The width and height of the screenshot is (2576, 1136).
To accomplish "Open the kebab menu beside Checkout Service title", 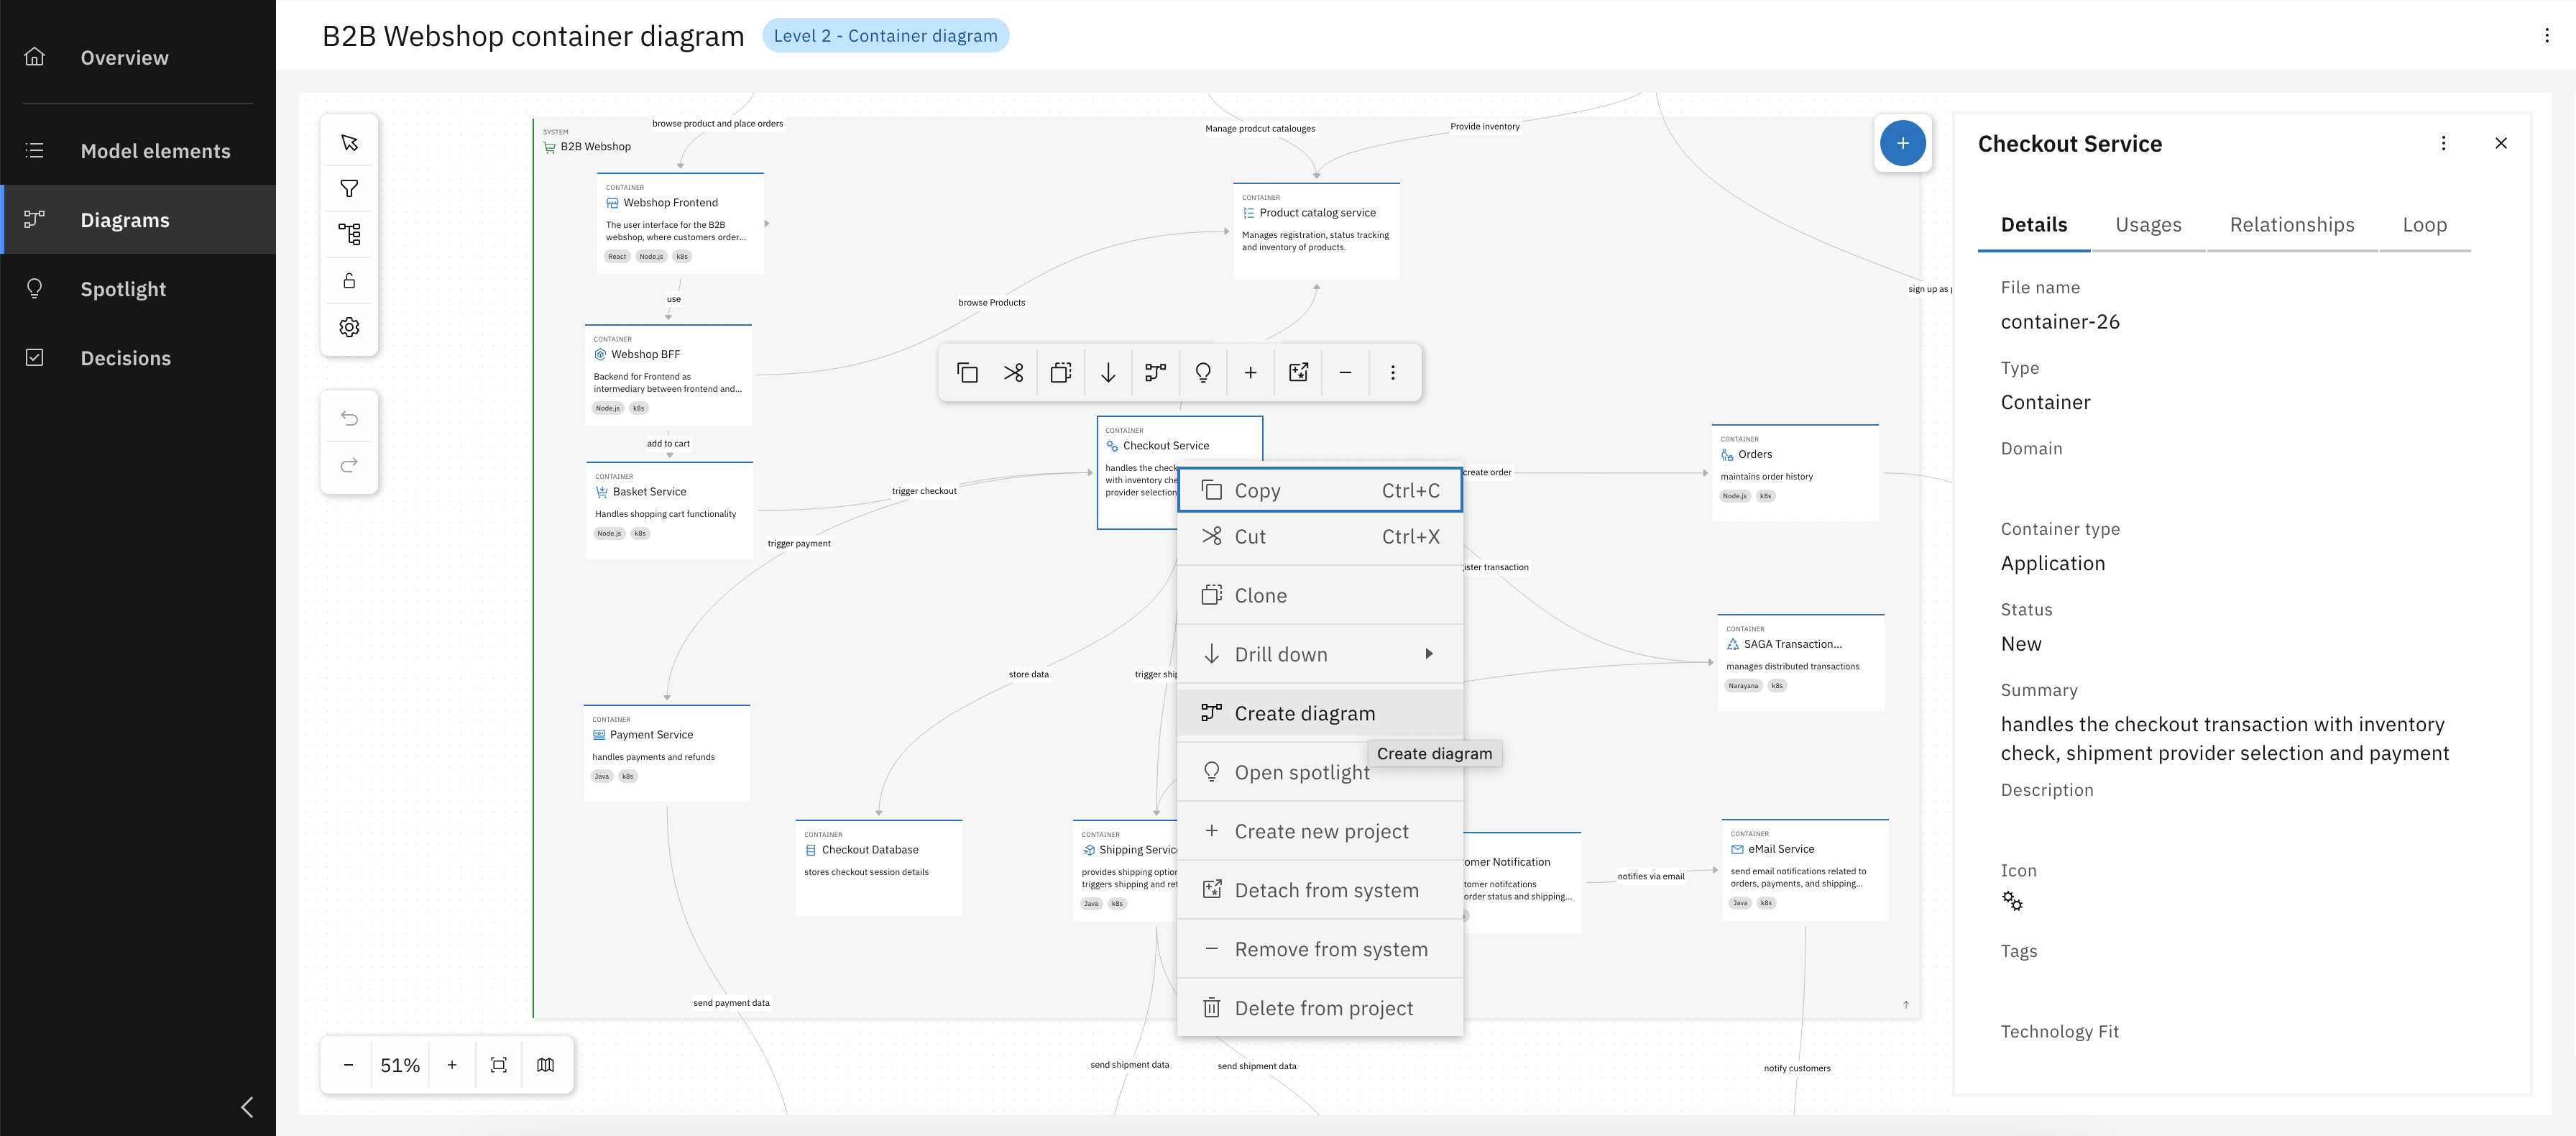I will [x=2443, y=143].
